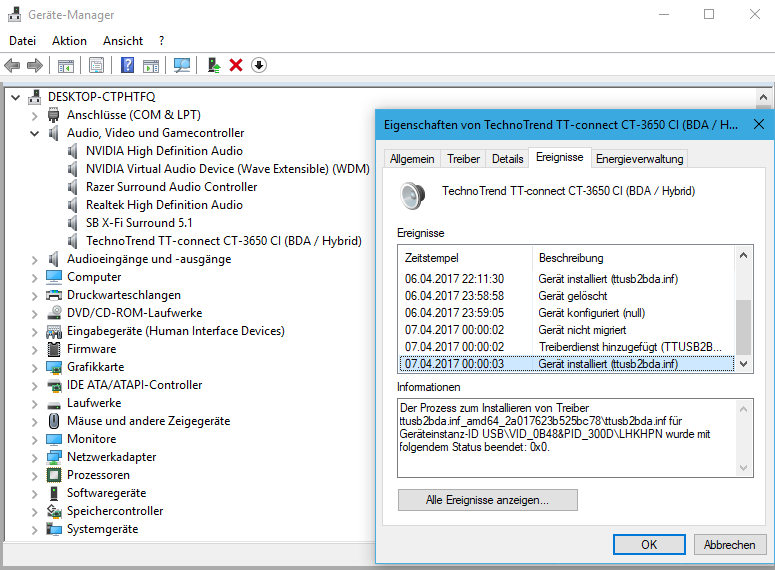Click the show/hide console tree toolbar icon
Image resolution: width=775 pixels, height=570 pixels.
65,65
